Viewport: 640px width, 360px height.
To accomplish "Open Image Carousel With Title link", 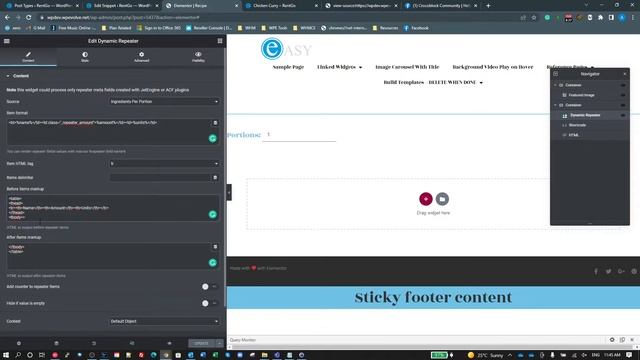I will tap(407, 67).
